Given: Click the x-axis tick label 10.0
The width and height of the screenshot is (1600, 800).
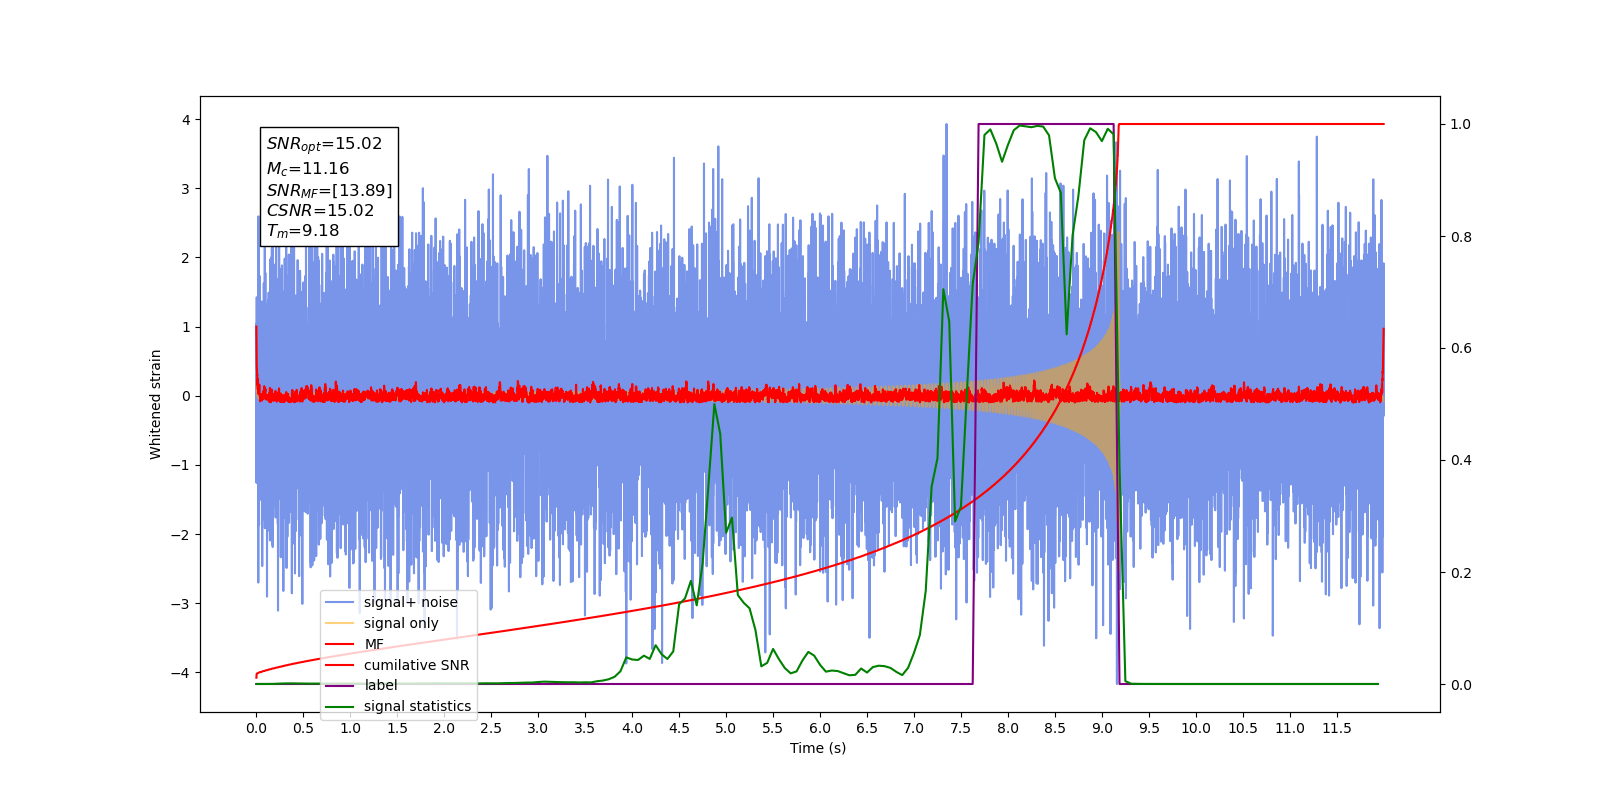Looking at the screenshot, I should [1196, 728].
